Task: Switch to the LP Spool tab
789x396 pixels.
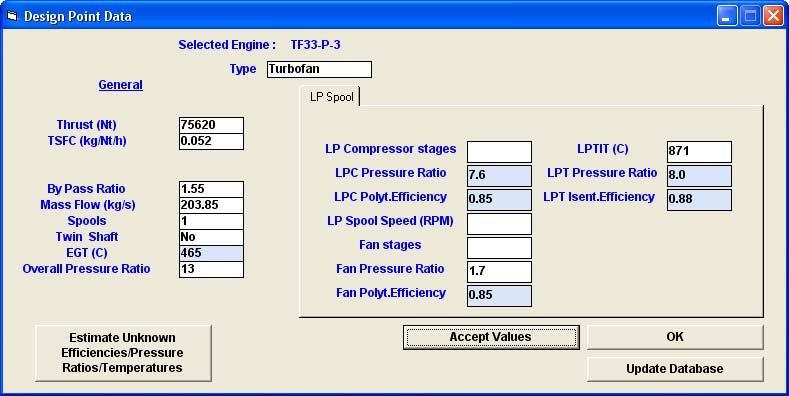Action: [331, 97]
